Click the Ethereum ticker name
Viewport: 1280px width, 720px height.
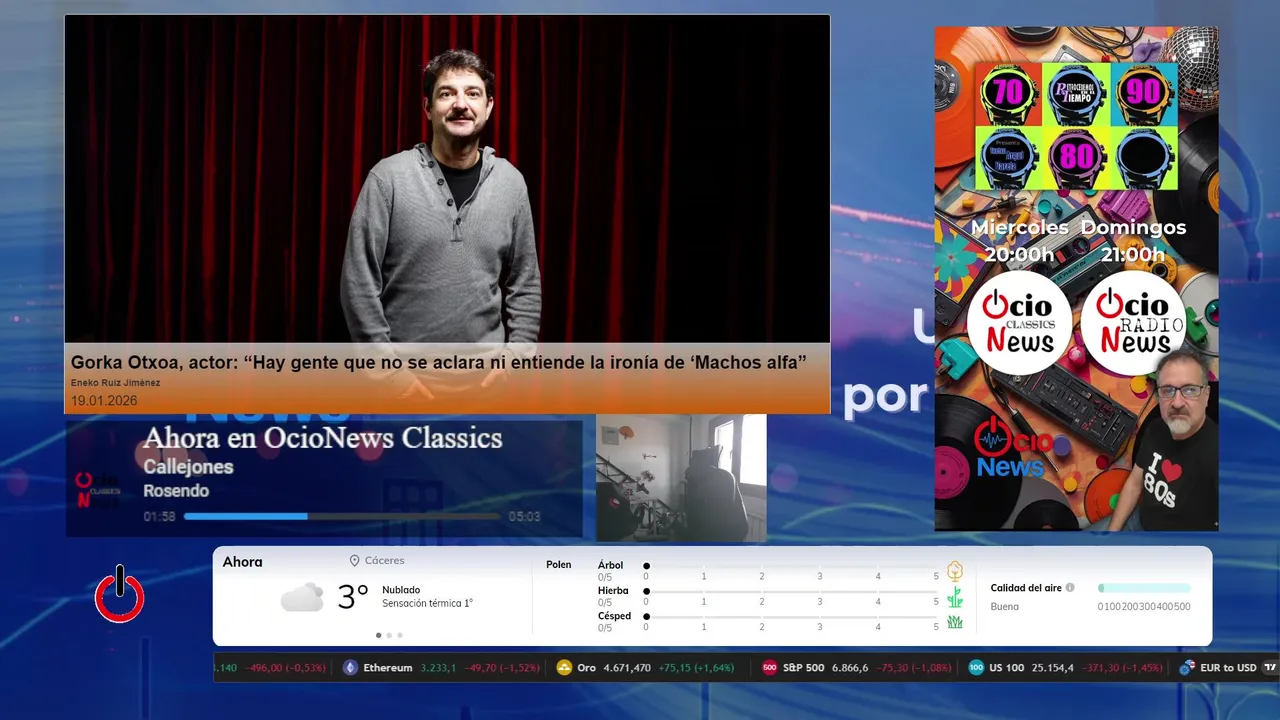[x=388, y=668]
